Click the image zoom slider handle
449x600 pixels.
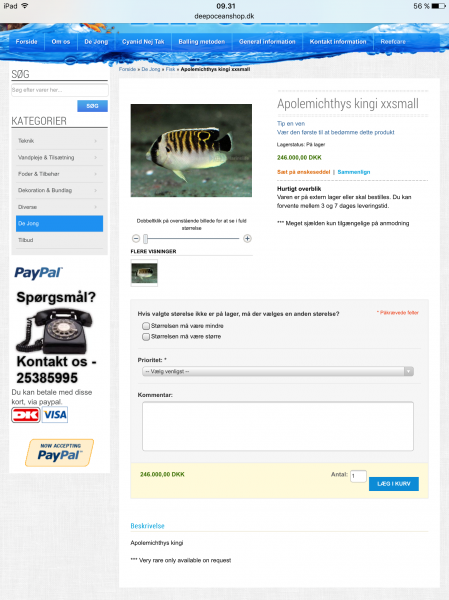point(145,239)
